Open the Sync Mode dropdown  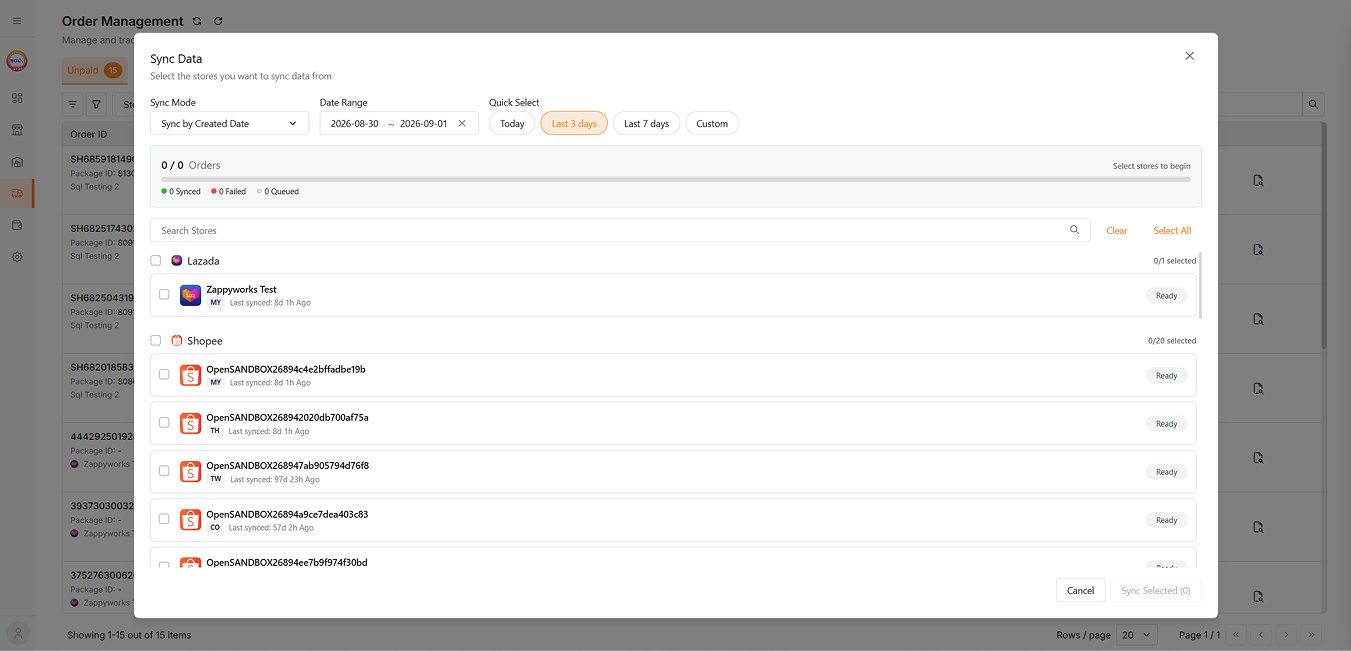(229, 124)
